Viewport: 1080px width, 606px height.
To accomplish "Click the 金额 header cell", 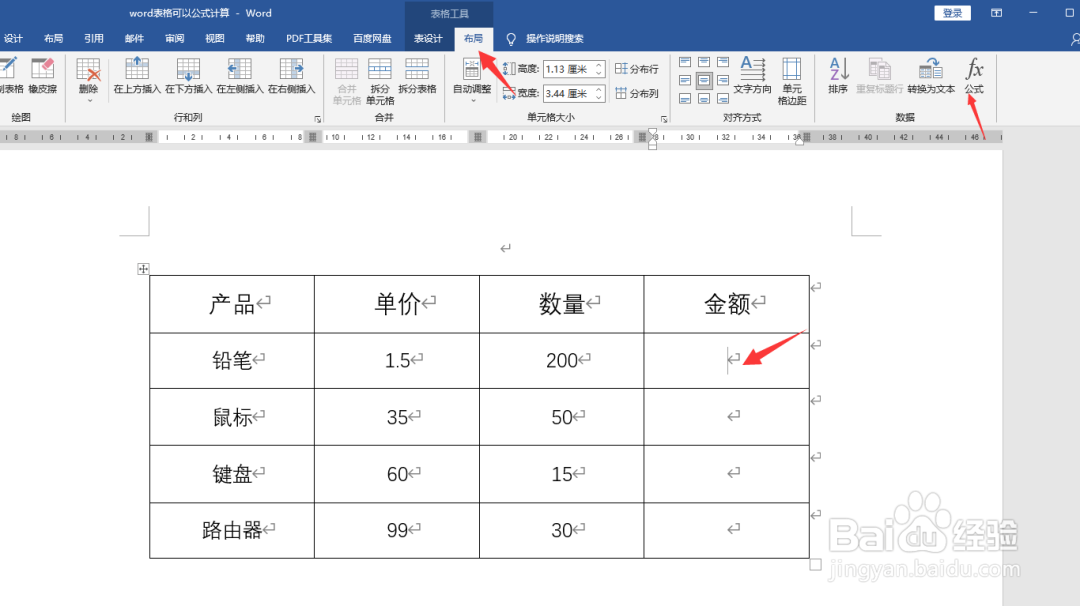I will [x=727, y=304].
